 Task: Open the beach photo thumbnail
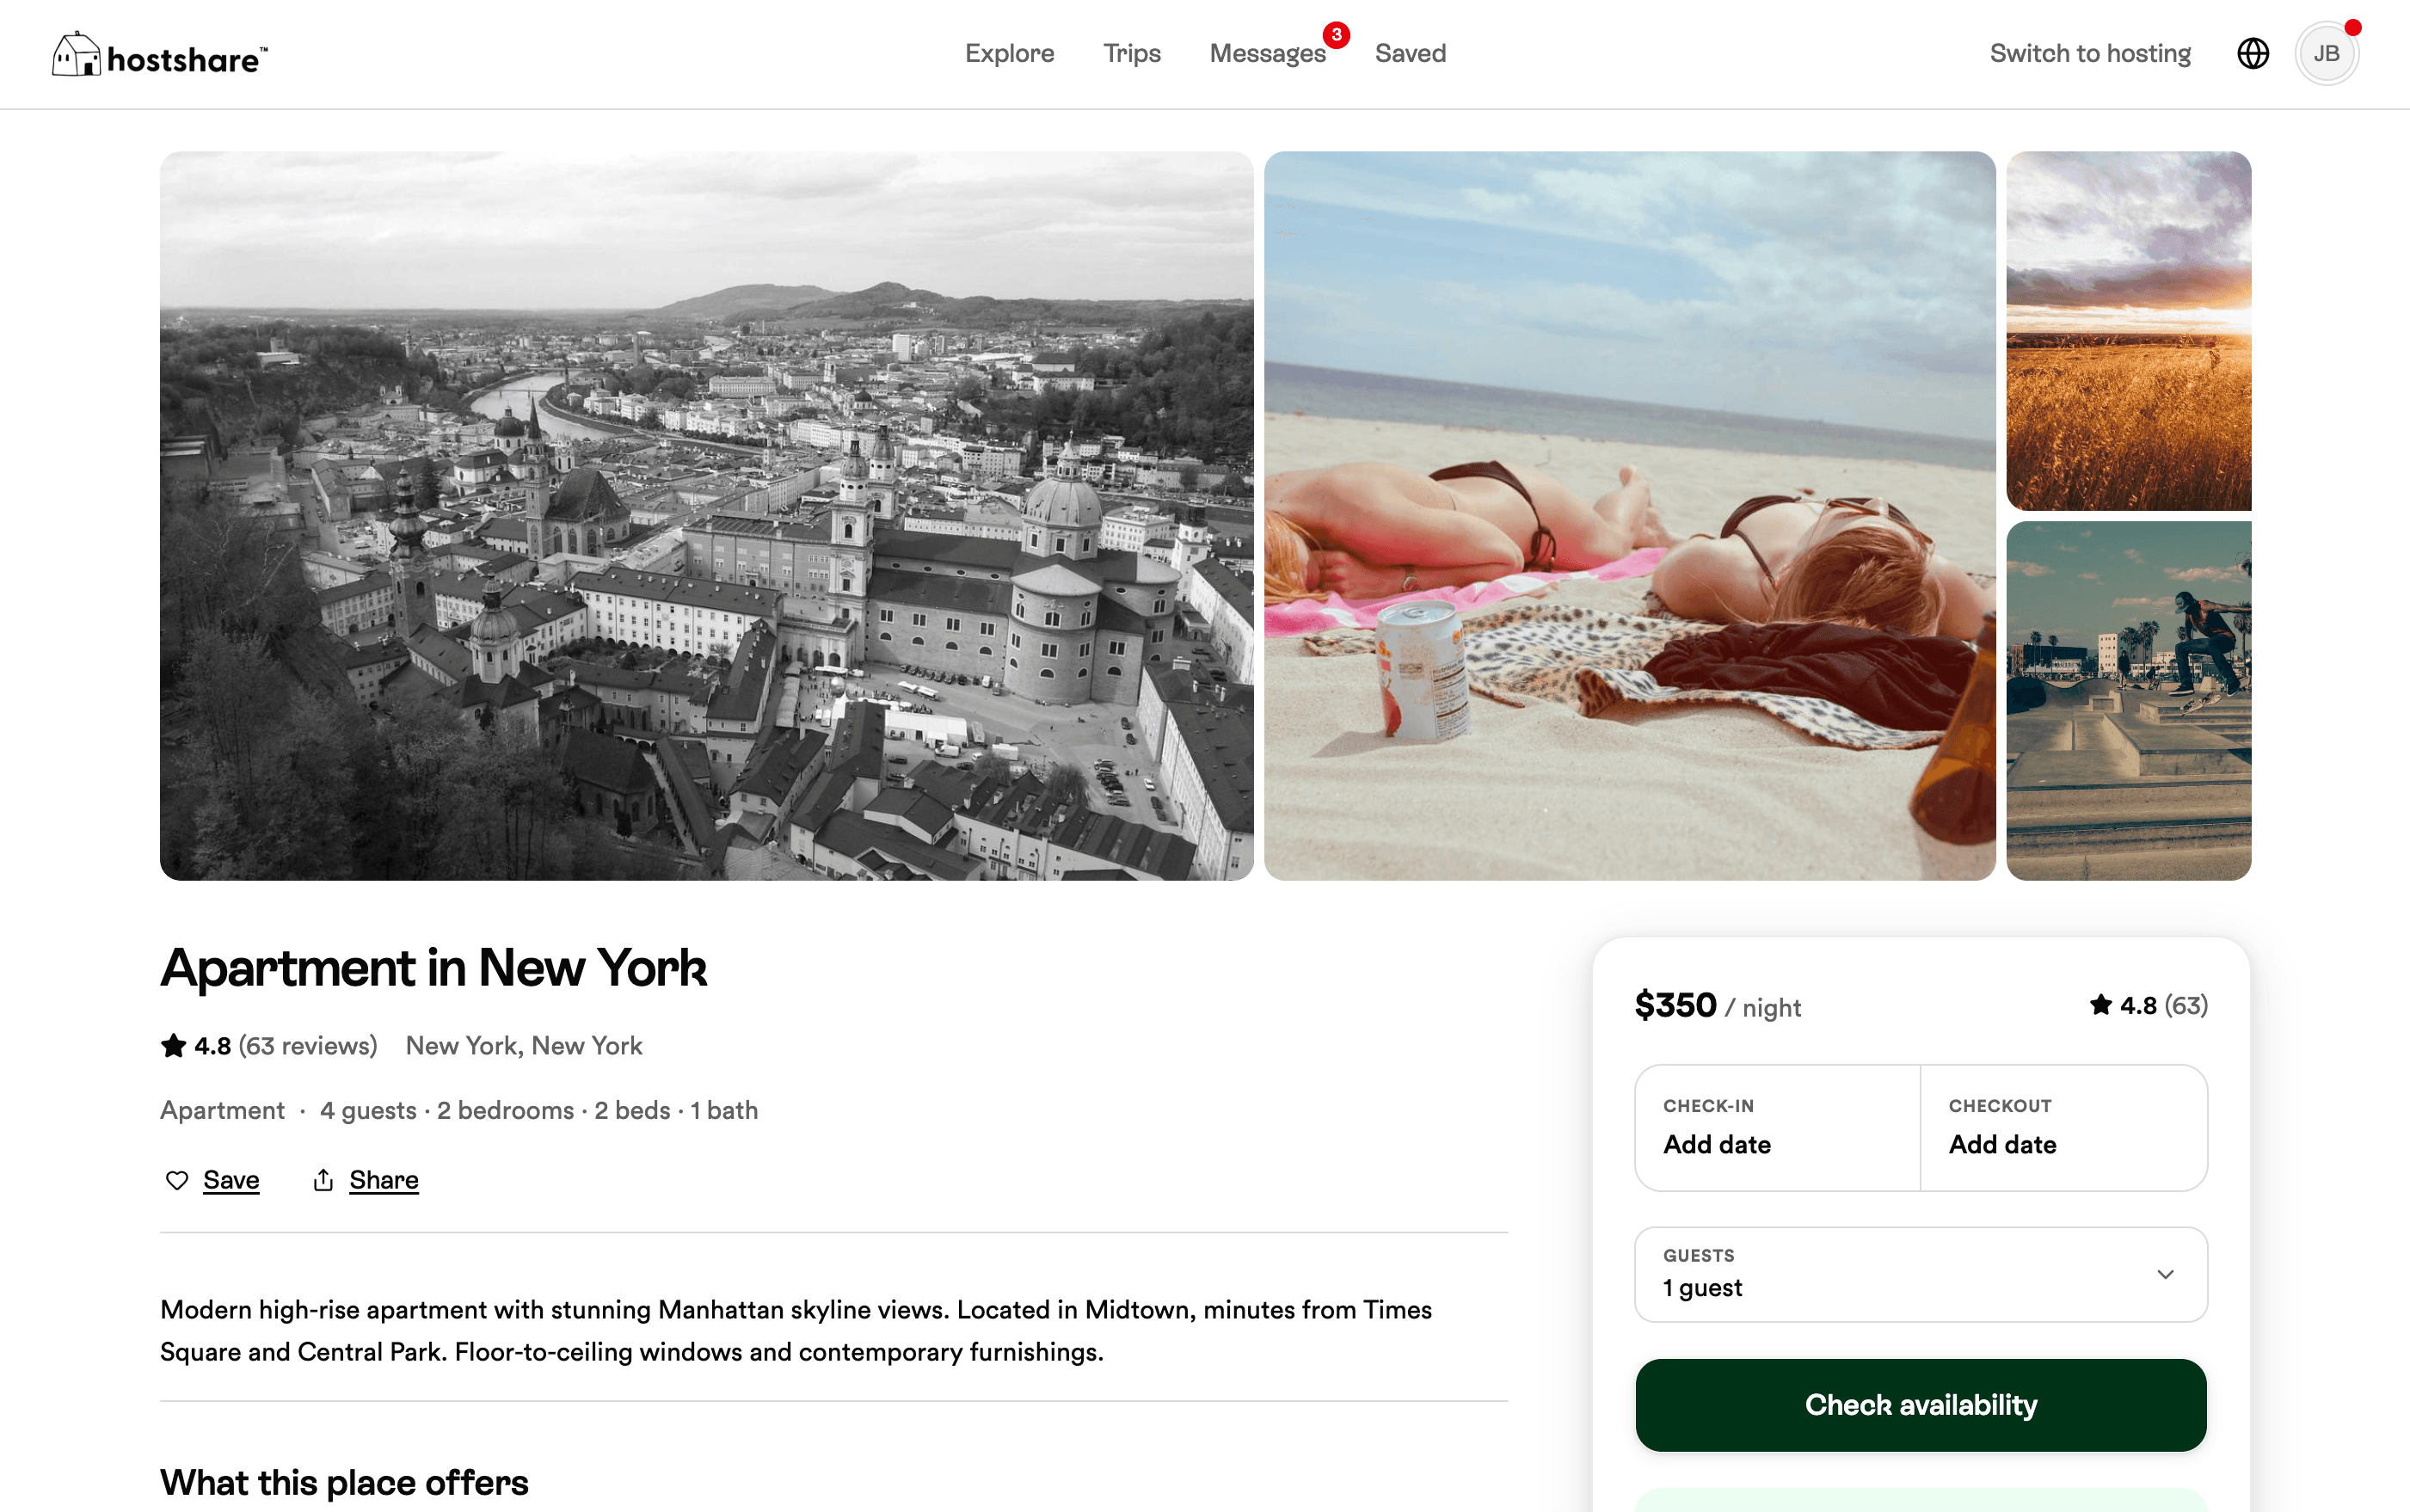[x=1628, y=516]
